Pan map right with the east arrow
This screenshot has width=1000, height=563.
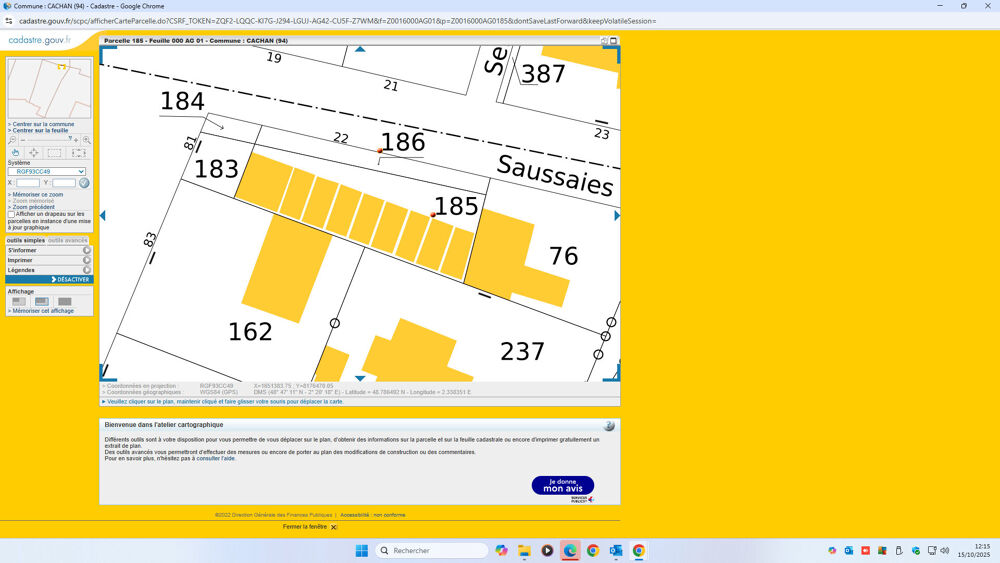[617, 215]
